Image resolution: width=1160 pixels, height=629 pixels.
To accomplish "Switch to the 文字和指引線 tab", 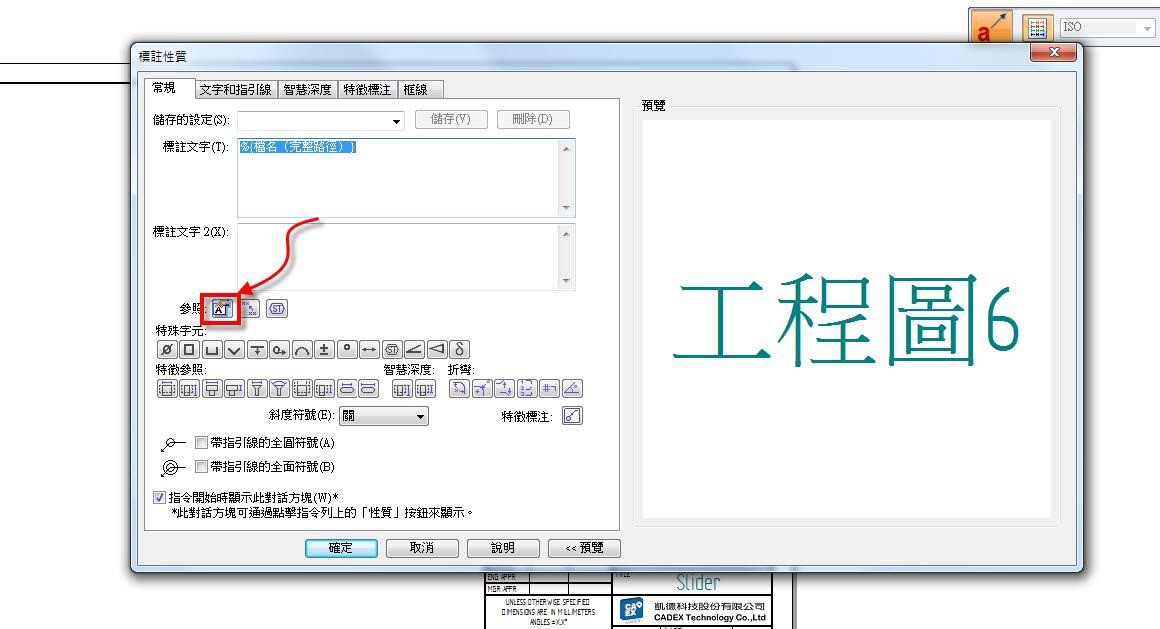I will pyautogui.click(x=236, y=90).
